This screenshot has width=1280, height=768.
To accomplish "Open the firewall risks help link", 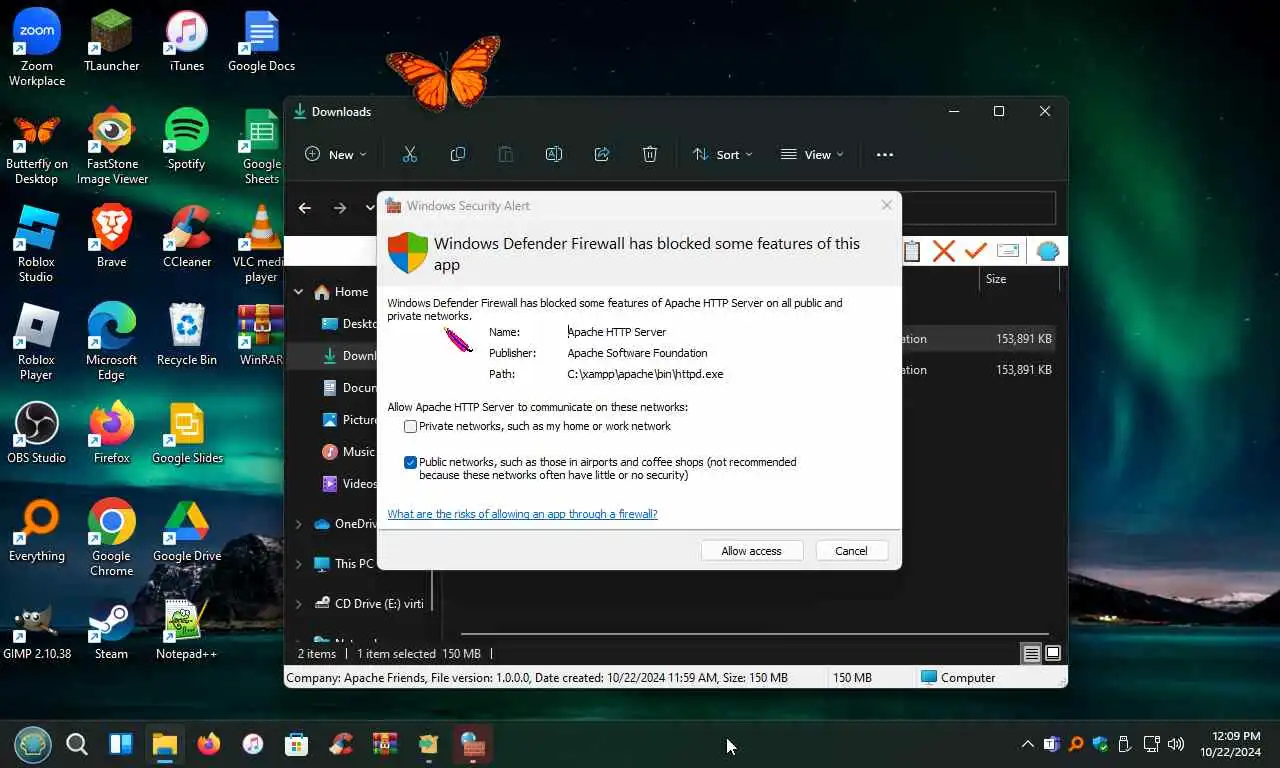I will (522, 514).
